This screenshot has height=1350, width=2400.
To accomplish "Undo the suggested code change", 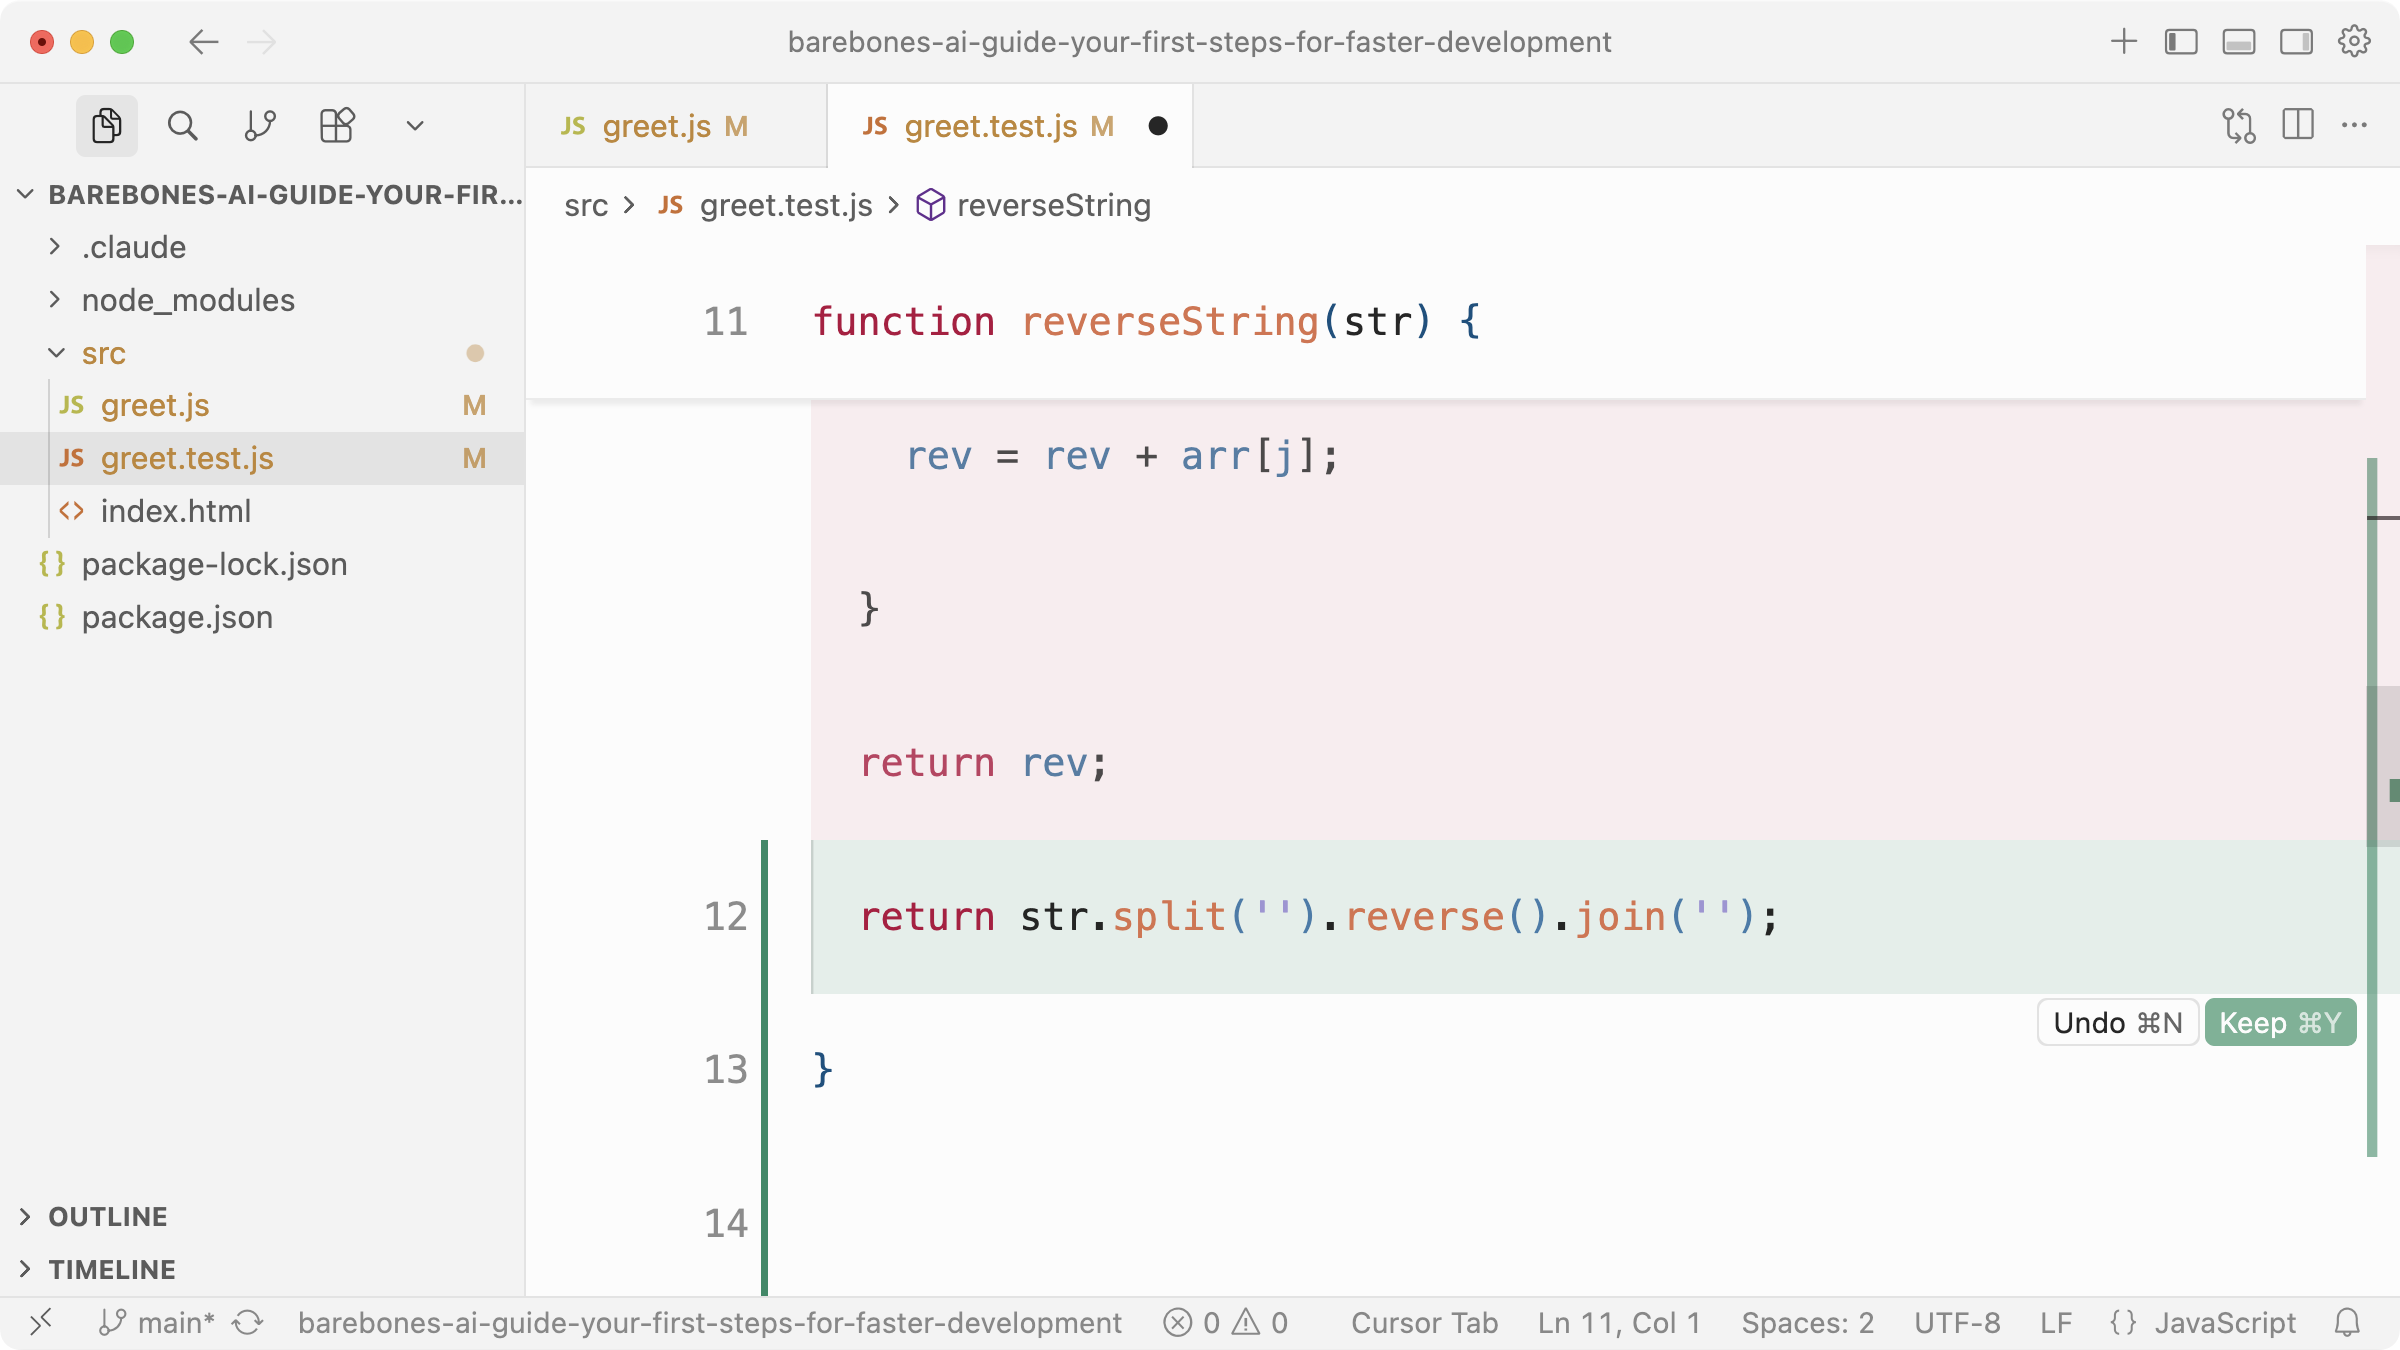I will click(2117, 1022).
